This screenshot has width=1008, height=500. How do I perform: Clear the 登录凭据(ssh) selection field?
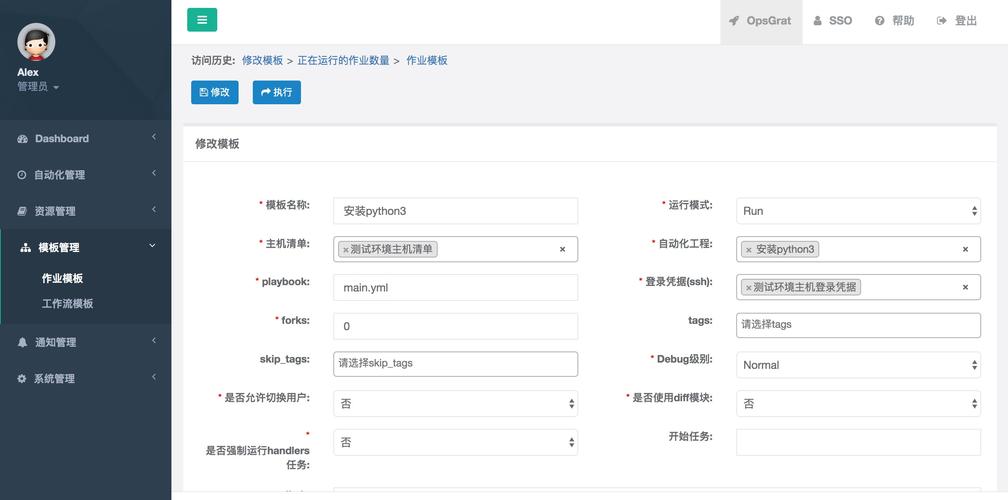click(965, 287)
